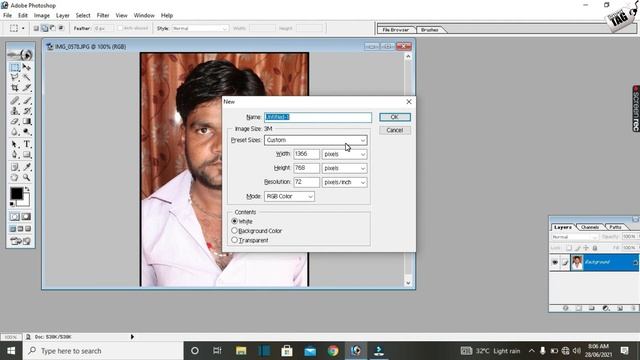Click Cancel in the New dialog
The width and height of the screenshot is (640, 360).
click(394, 130)
